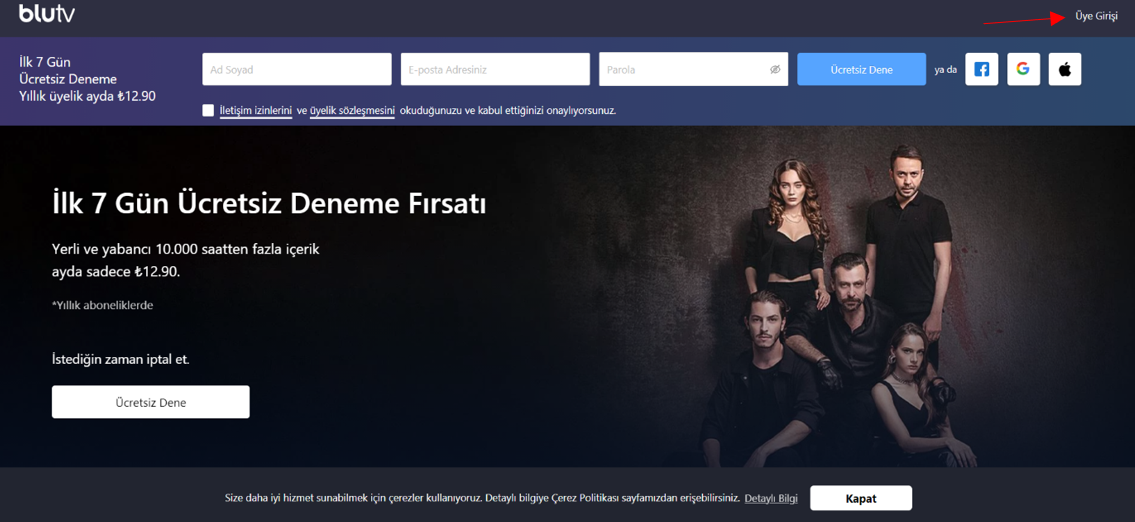
Task: Click the BluTV logo
Action: point(47,14)
